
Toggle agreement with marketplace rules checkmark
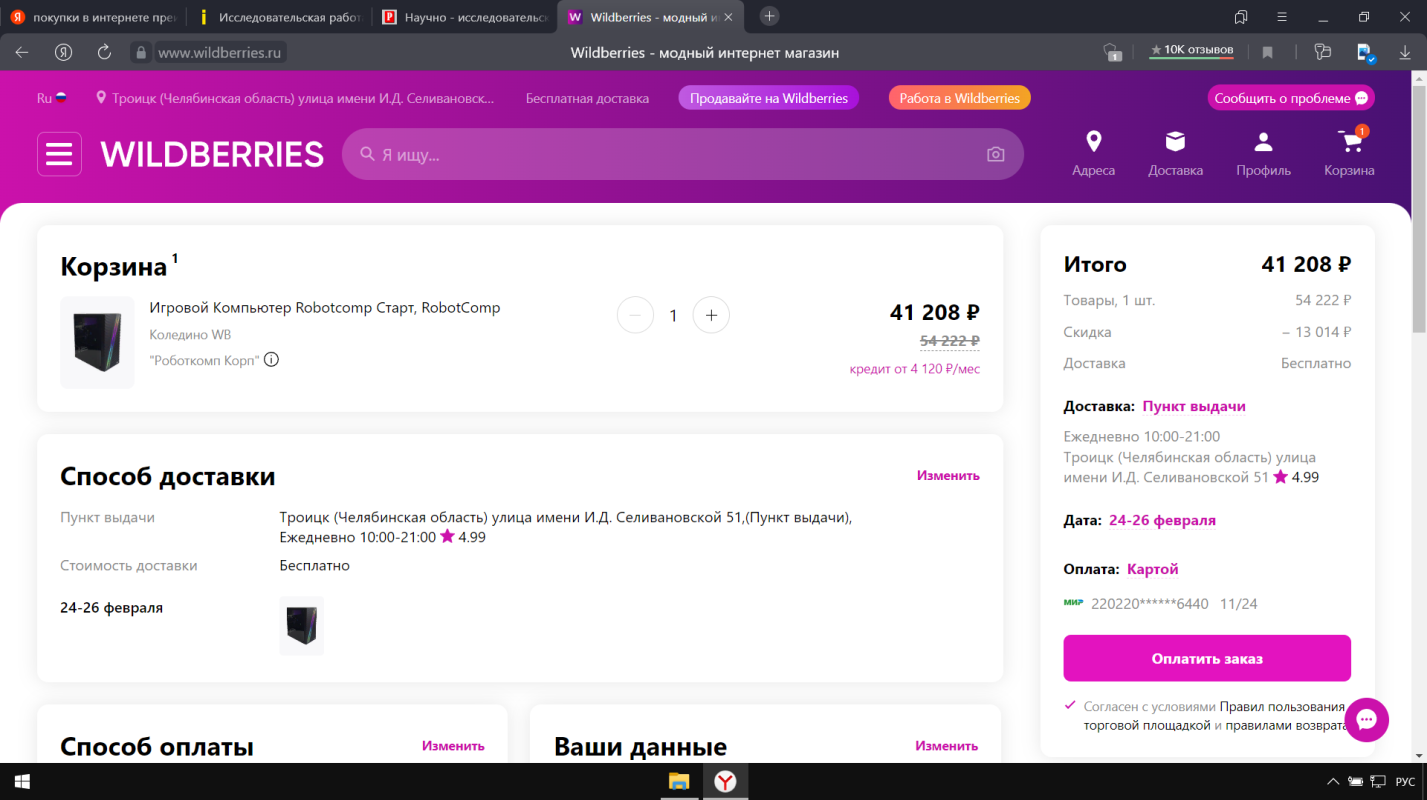pos(1071,705)
